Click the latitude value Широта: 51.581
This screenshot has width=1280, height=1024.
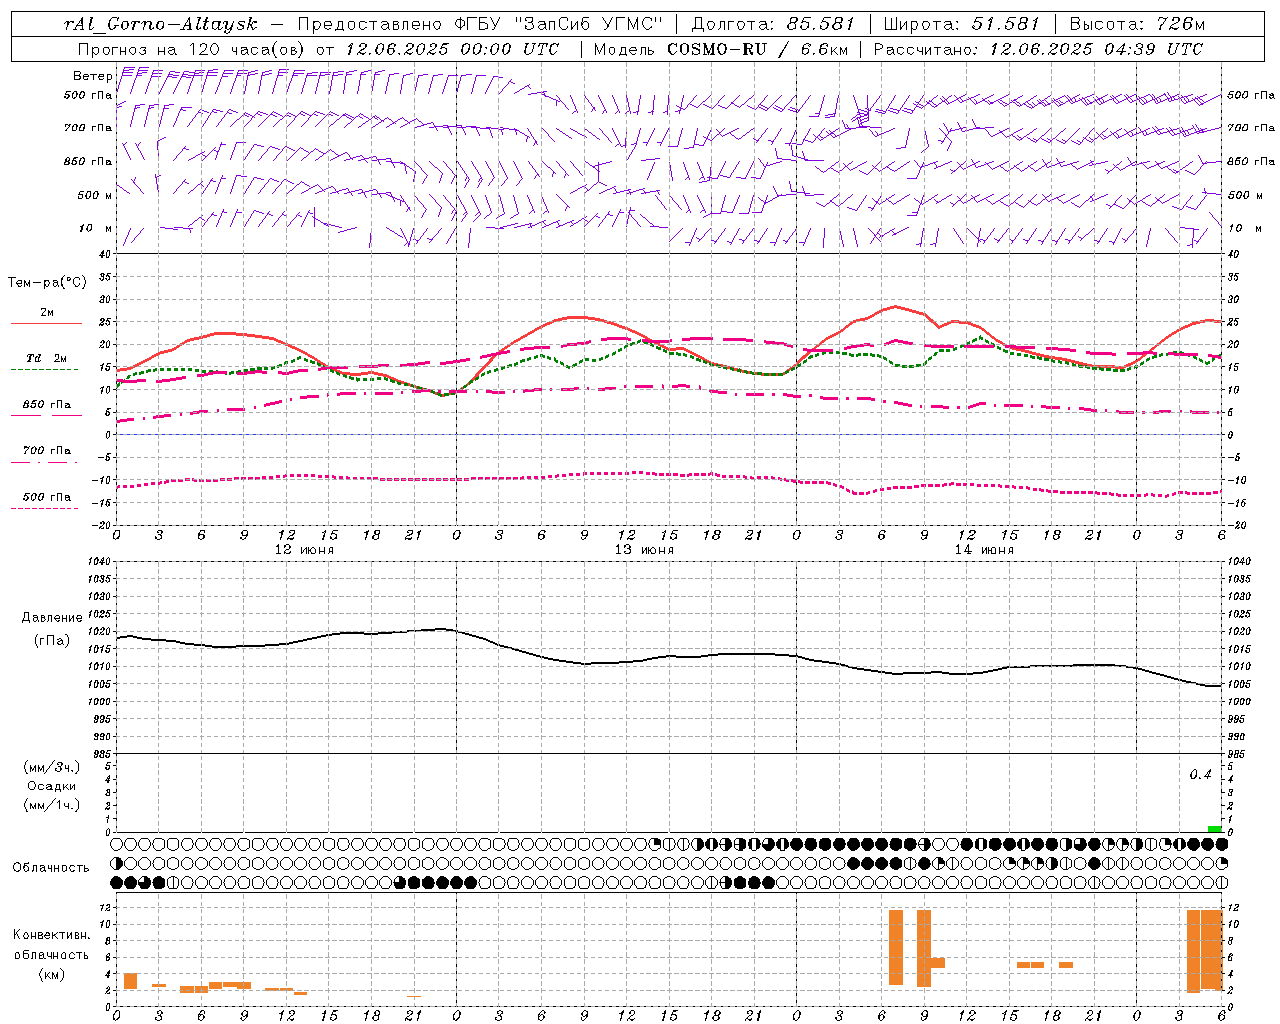[x=962, y=24]
